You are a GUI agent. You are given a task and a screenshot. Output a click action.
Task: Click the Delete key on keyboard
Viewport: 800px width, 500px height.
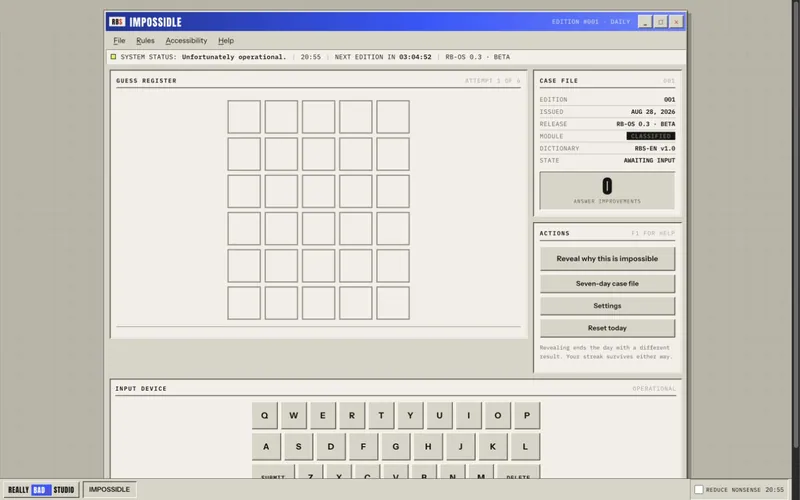[x=518, y=472]
